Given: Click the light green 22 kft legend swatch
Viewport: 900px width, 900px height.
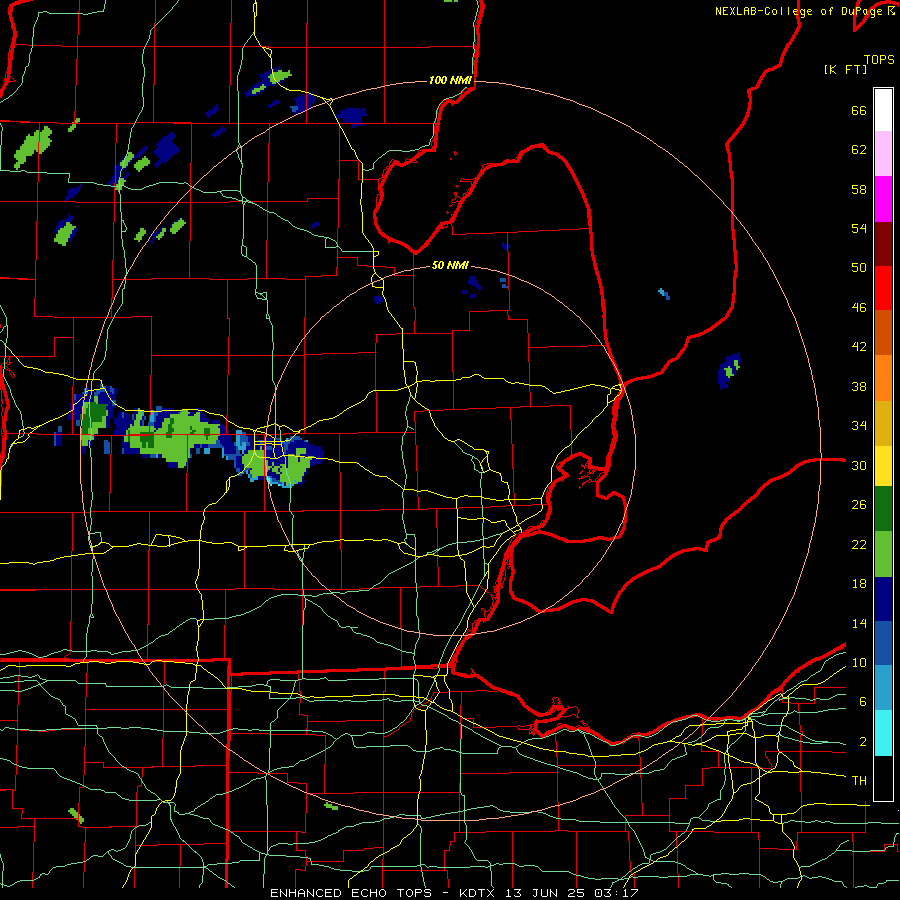Looking at the screenshot, I should click(883, 554).
